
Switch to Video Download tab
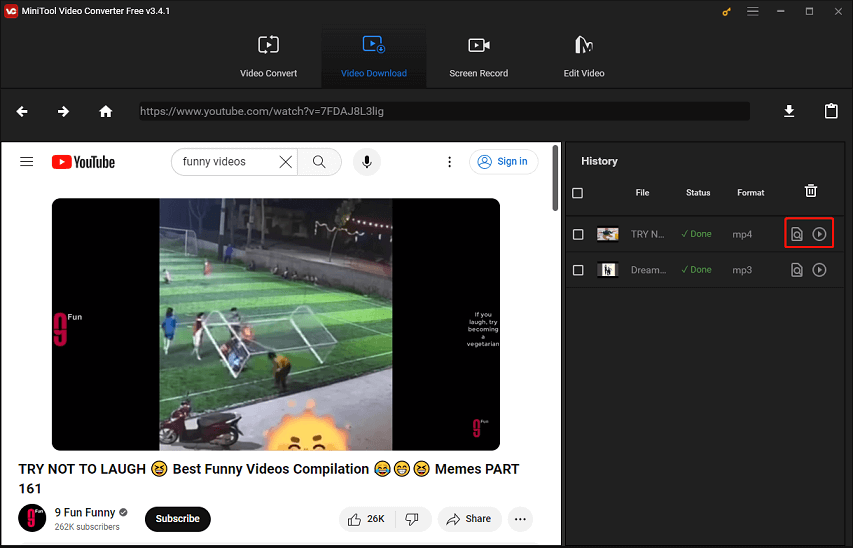pyautogui.click(x=374, y=57)
